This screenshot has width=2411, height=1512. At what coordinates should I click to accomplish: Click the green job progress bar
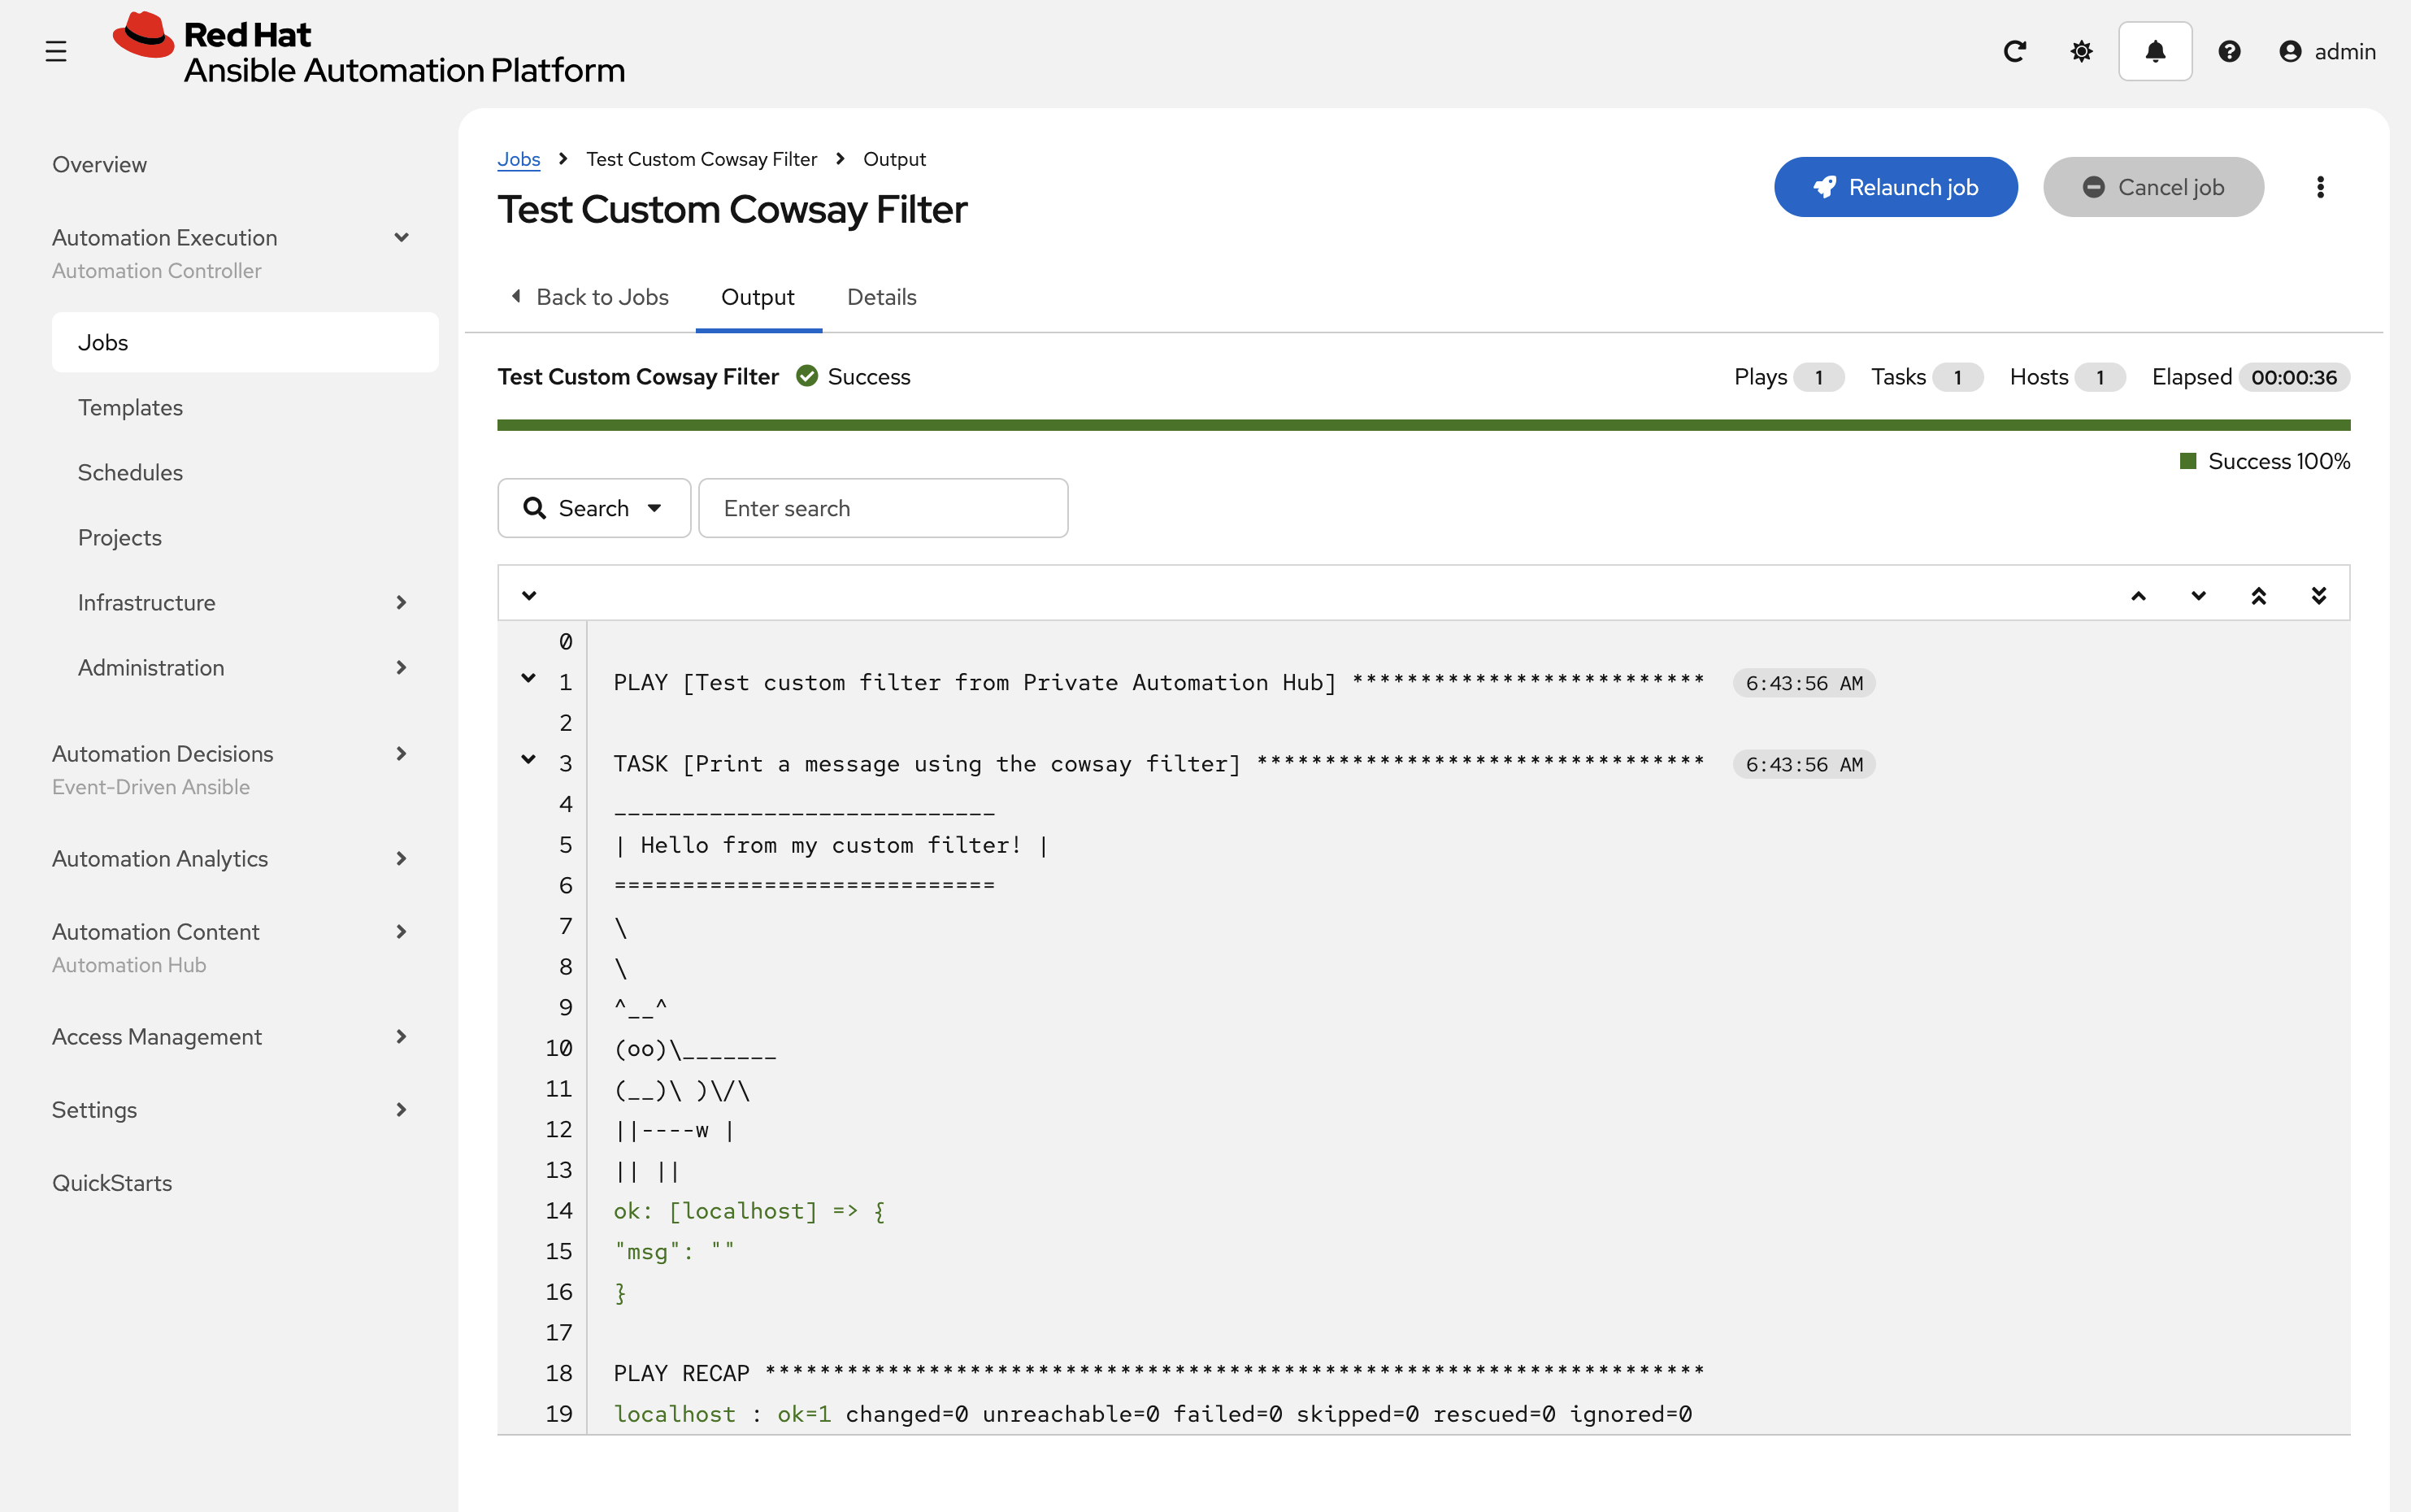point(1422,425)
